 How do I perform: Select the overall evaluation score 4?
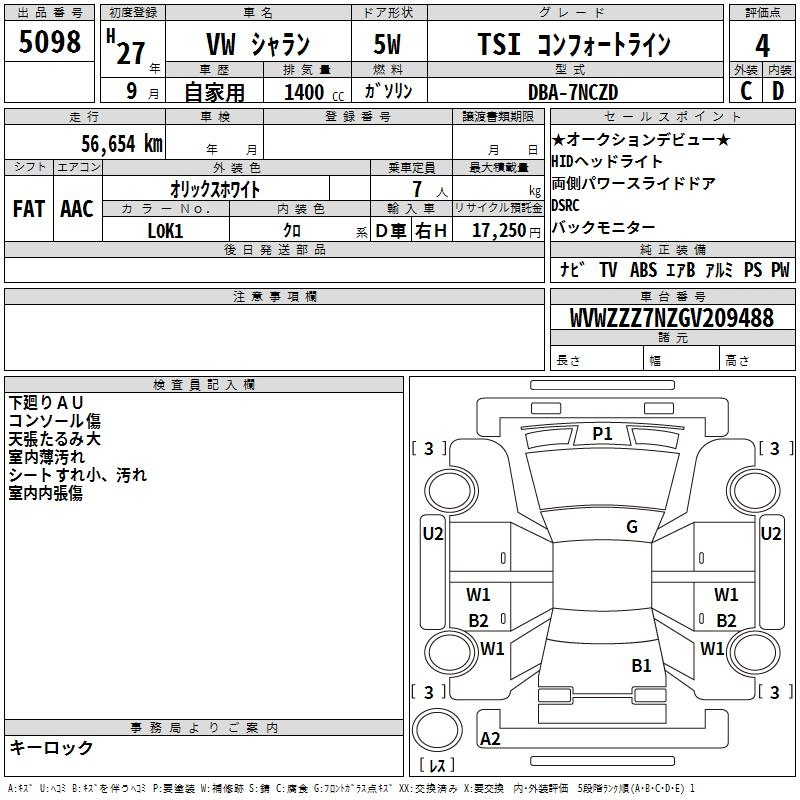pyautogui.click(x=762, y=45)
